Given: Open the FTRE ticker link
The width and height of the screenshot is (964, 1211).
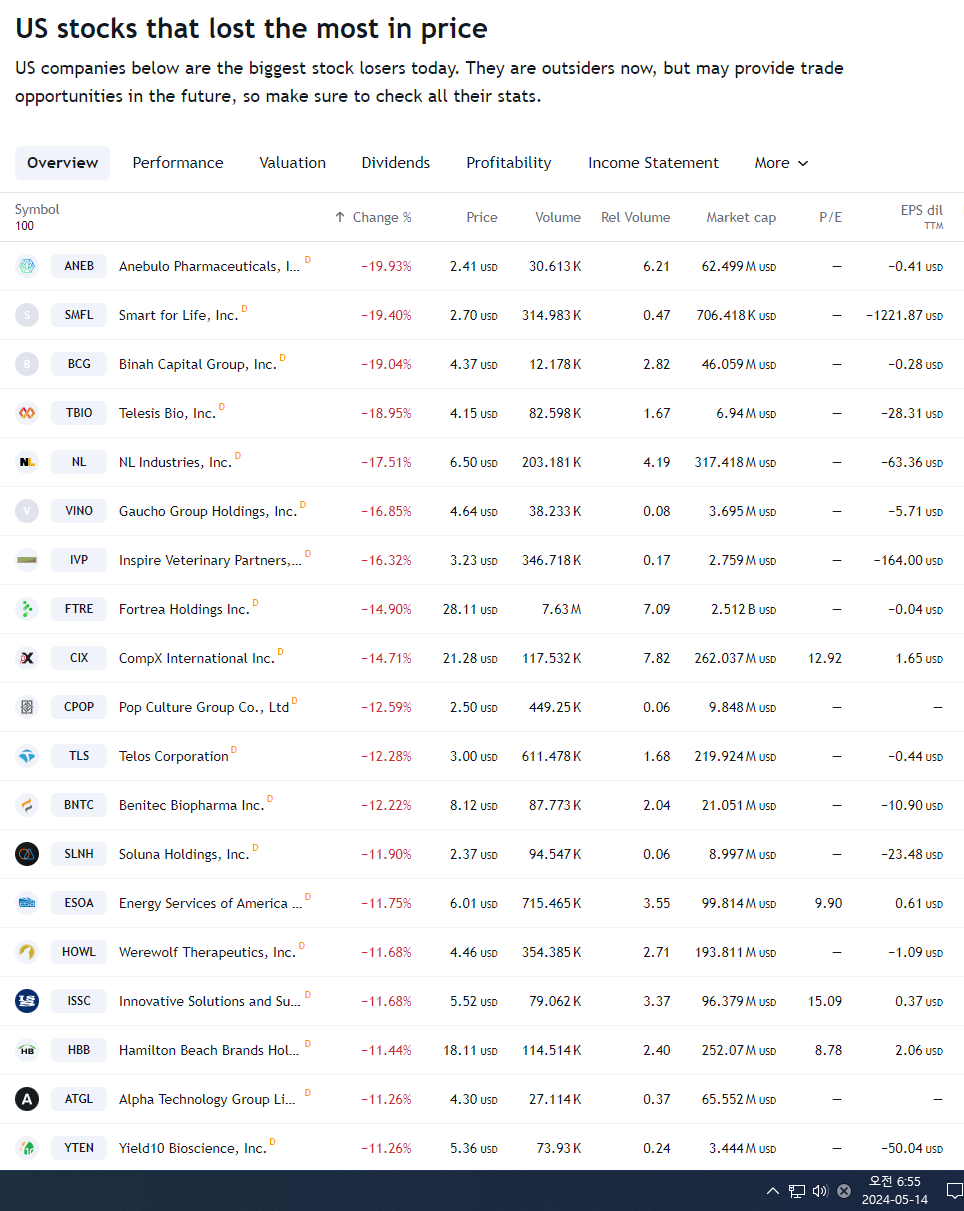Looking at the screenshot, I should point(79,609).
